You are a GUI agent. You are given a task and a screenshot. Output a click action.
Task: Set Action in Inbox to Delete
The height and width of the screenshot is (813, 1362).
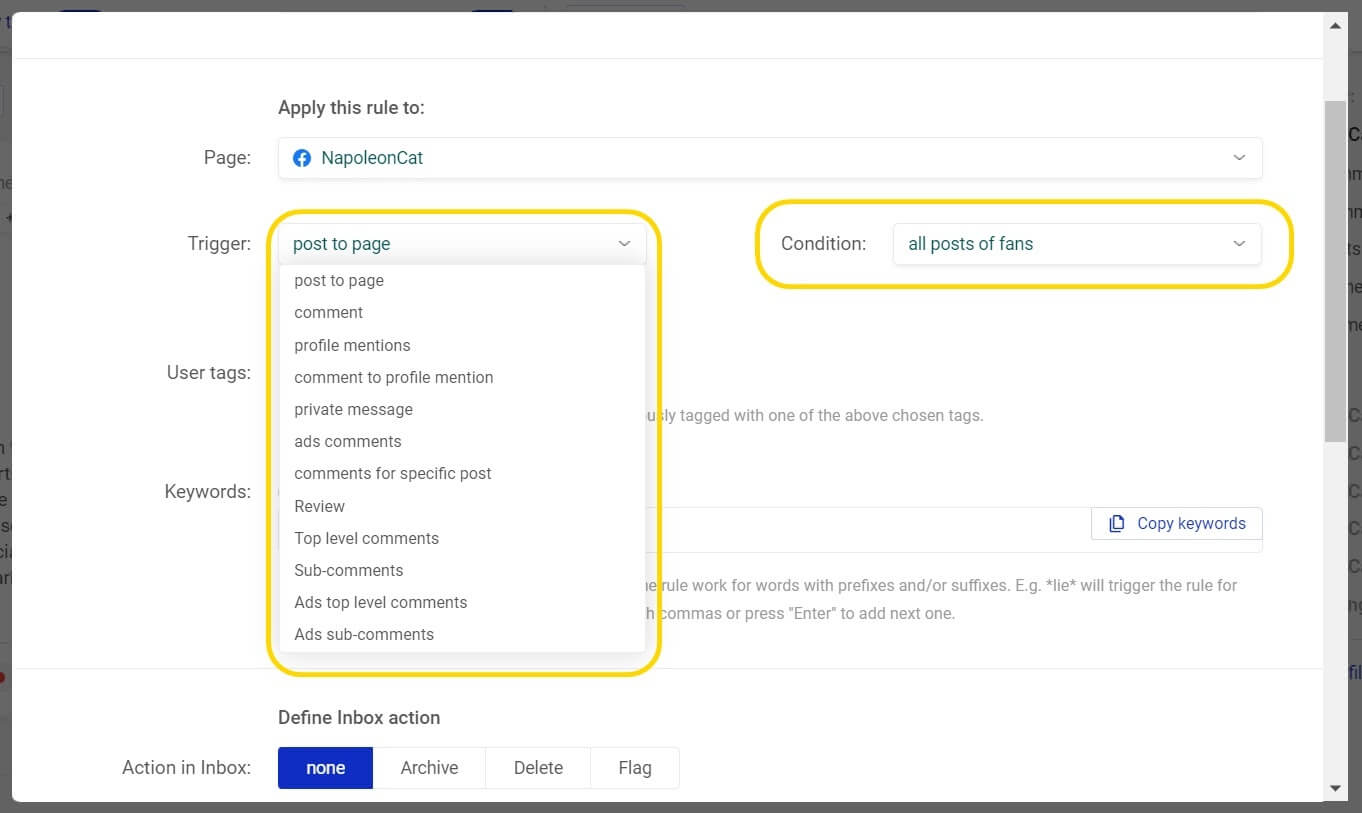click(538, 768)
